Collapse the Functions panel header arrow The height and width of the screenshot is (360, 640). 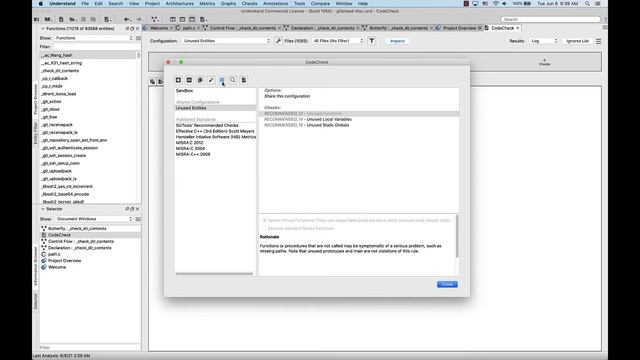click(x=42, y=29)
